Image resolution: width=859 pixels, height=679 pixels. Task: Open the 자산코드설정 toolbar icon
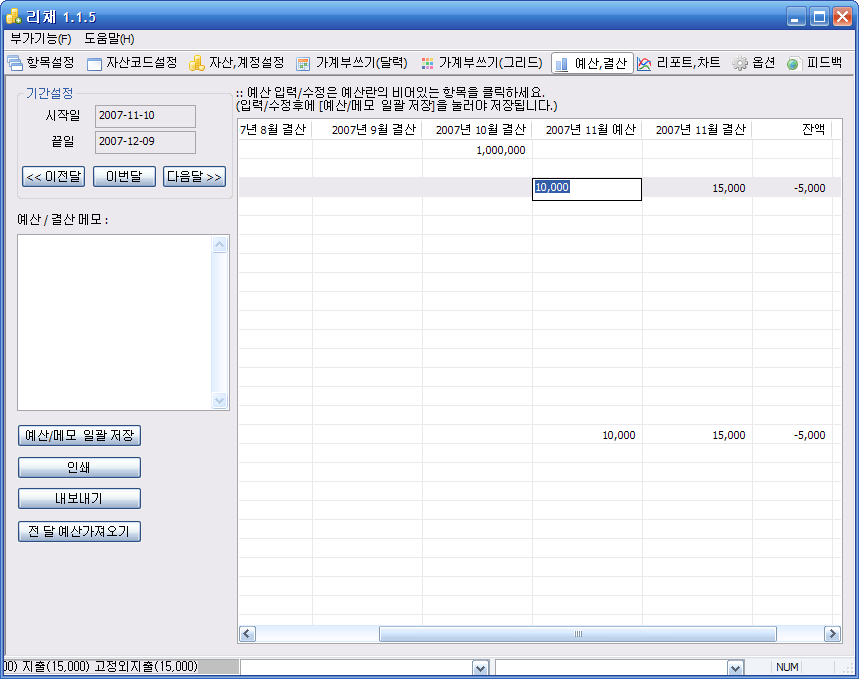coord(95,63)
